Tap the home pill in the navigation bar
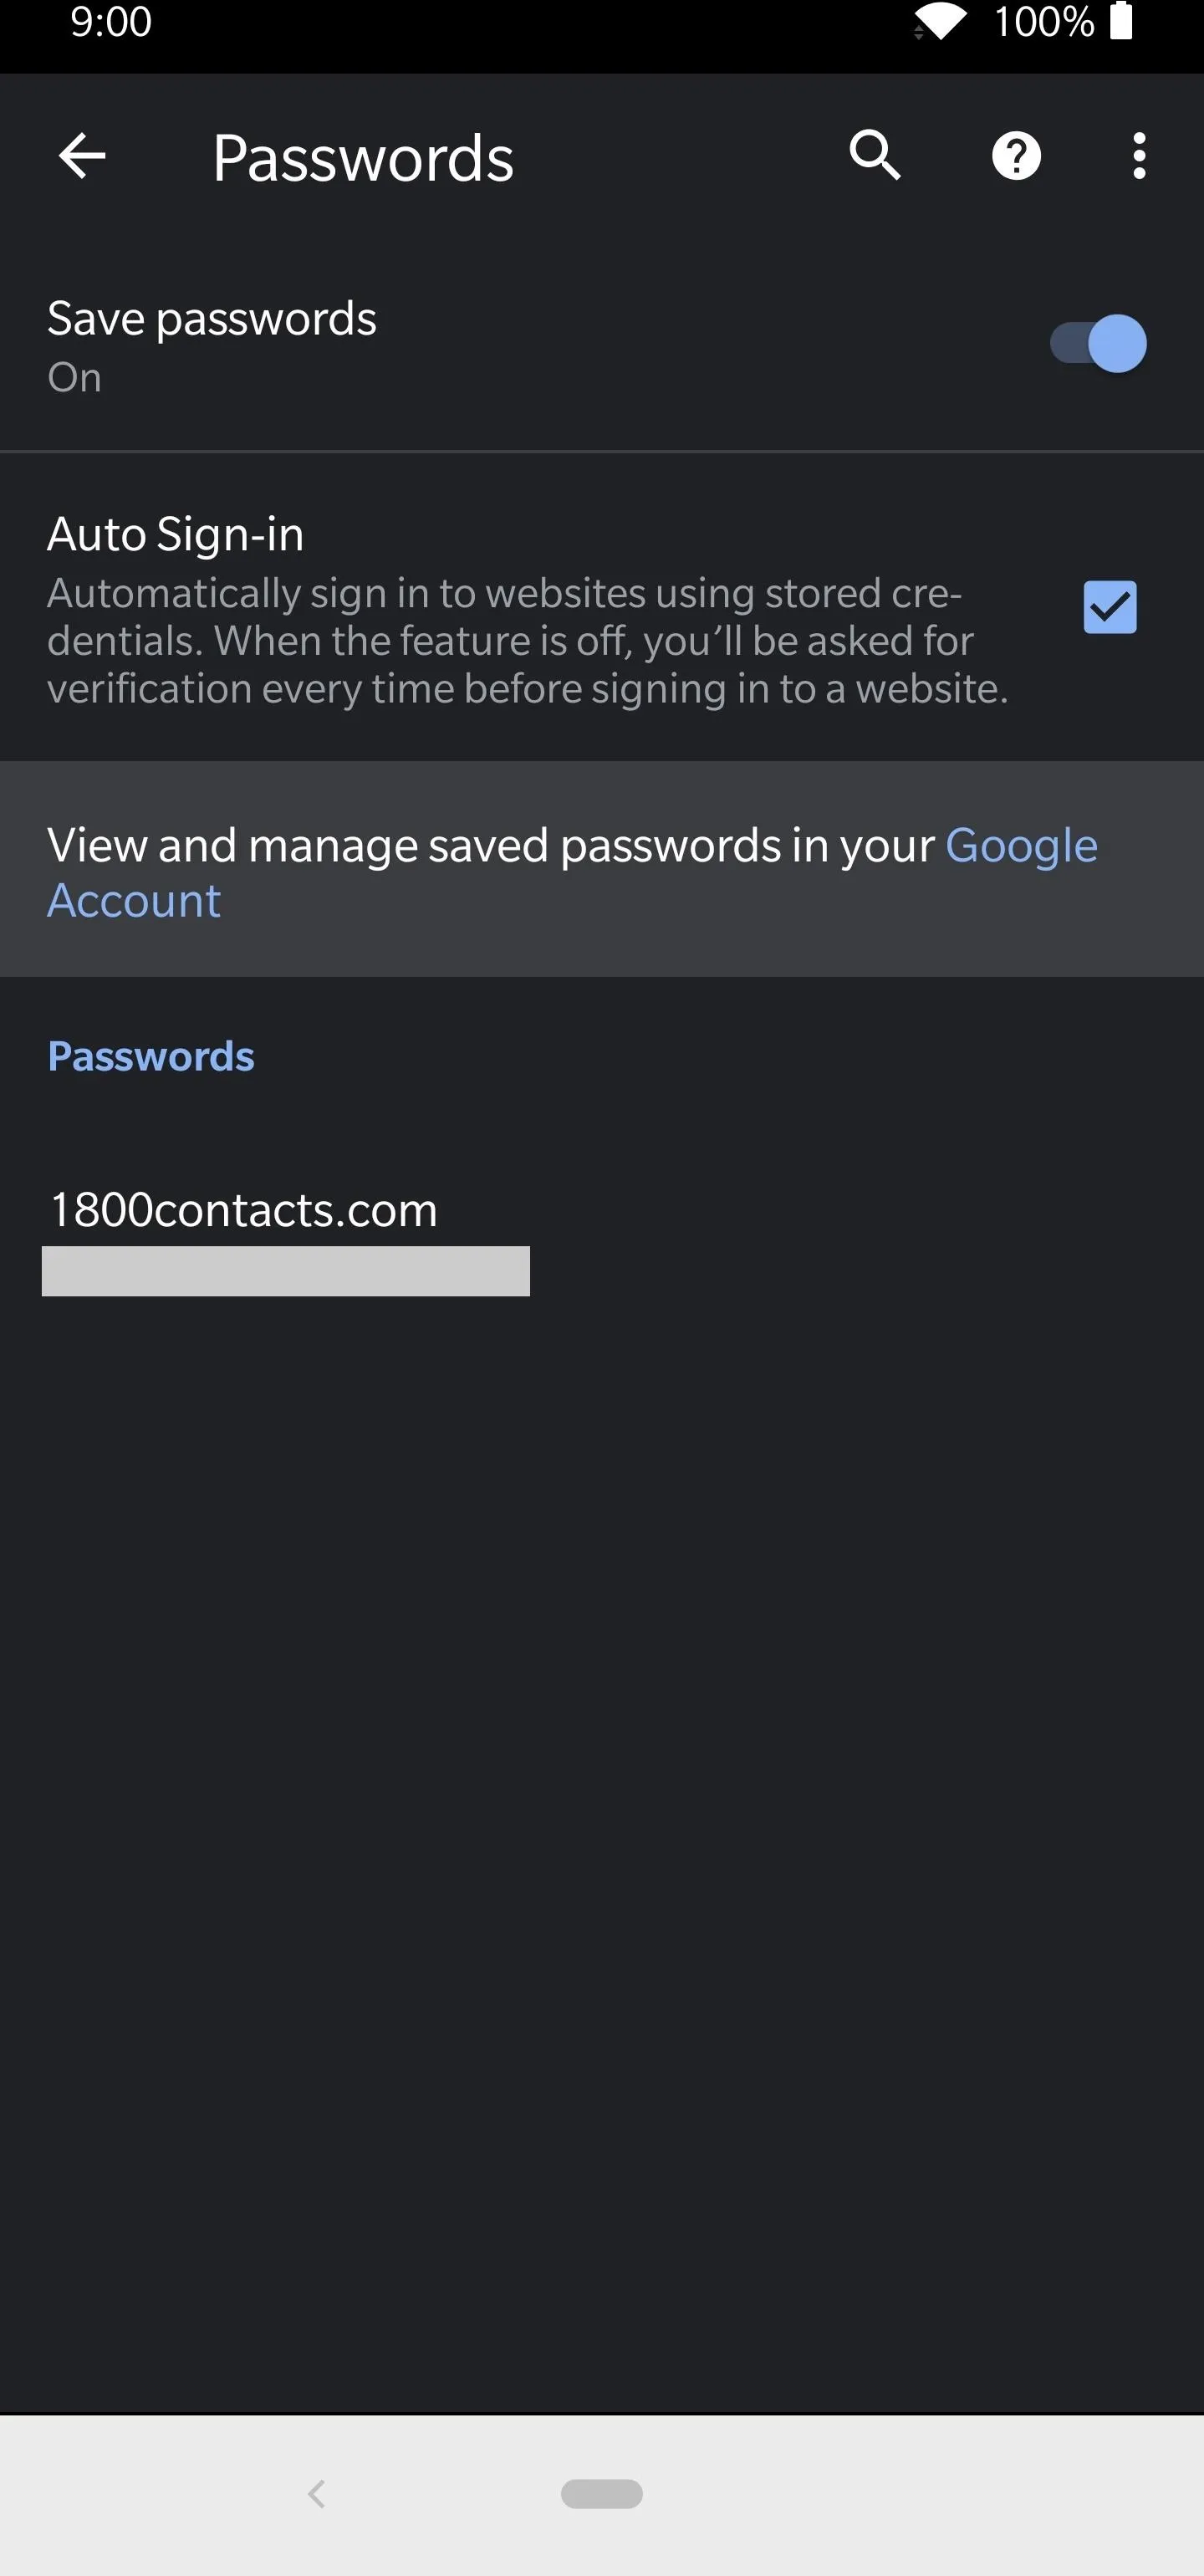 602,2494
